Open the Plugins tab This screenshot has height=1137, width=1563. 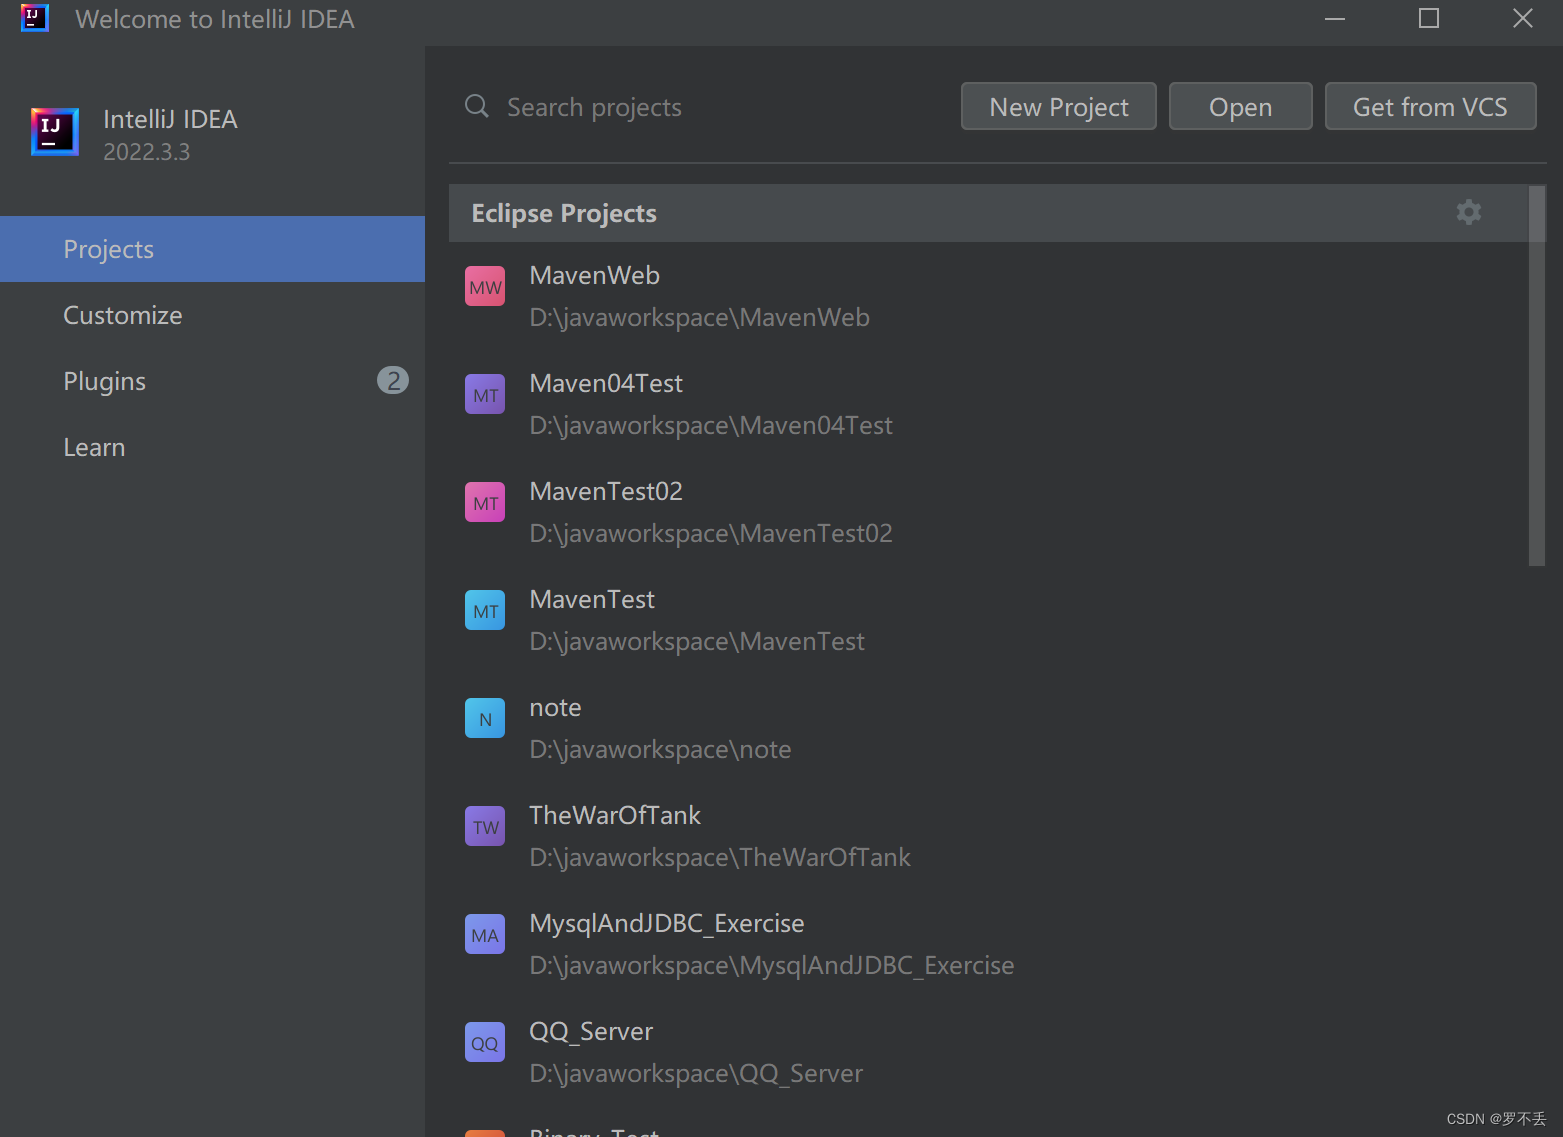[x=212, y=381]
